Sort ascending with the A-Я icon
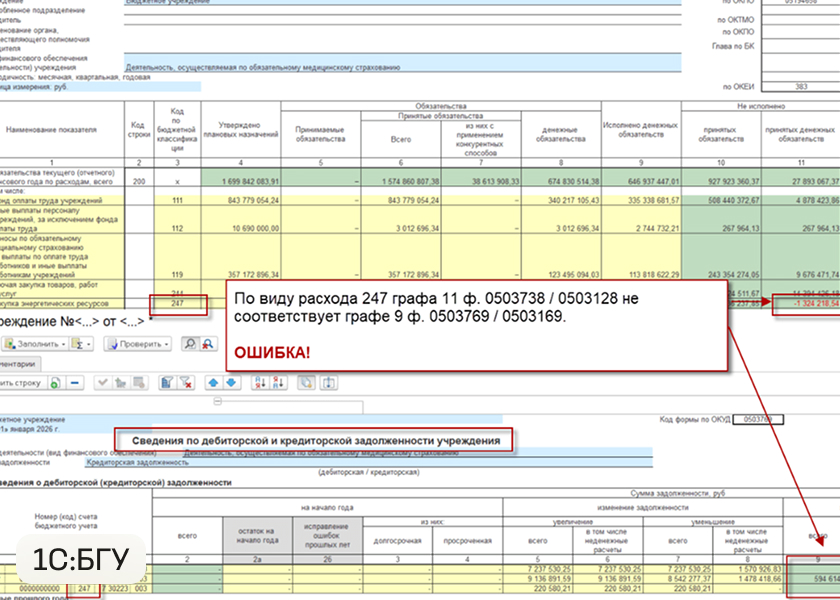The width and height of the screenshot is (840, 600). tap(259, 382)
